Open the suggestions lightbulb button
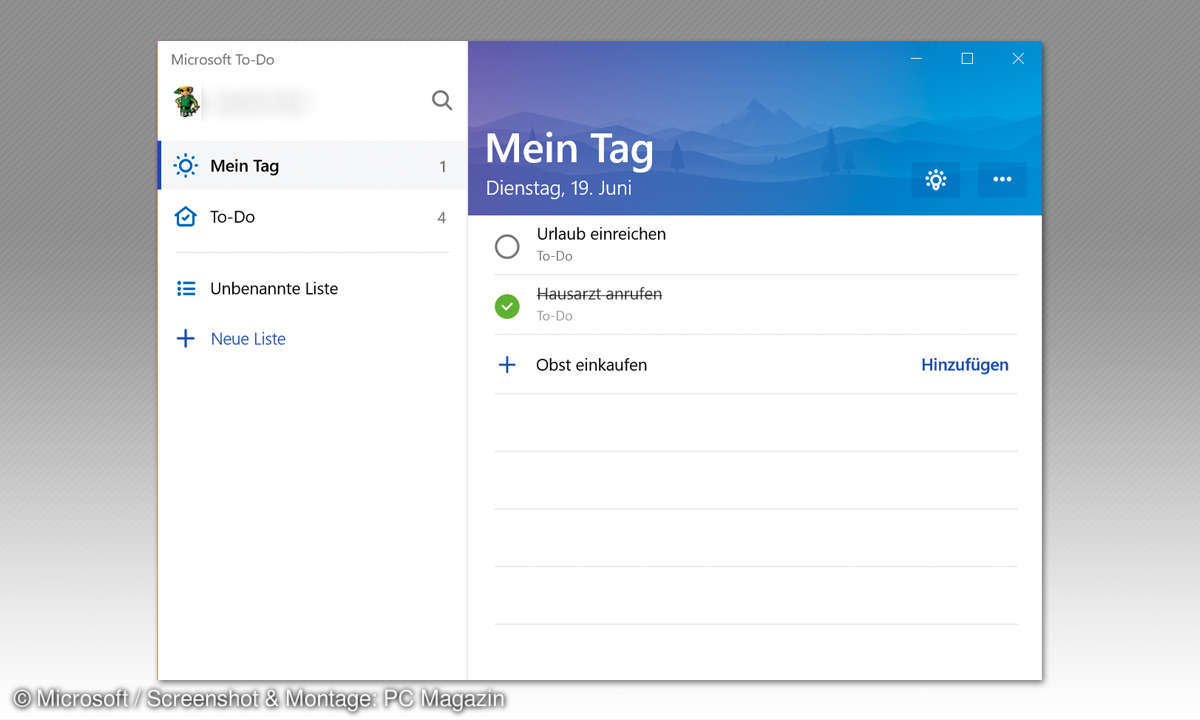 [x=936, y=180]
